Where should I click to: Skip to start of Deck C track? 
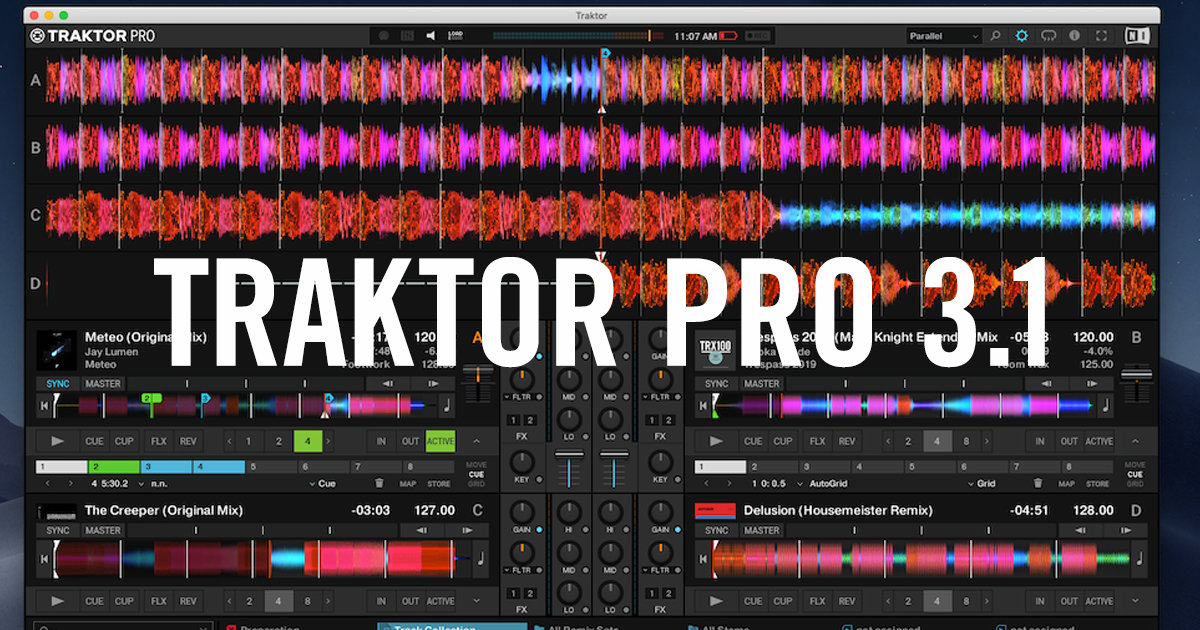point(44,558)
